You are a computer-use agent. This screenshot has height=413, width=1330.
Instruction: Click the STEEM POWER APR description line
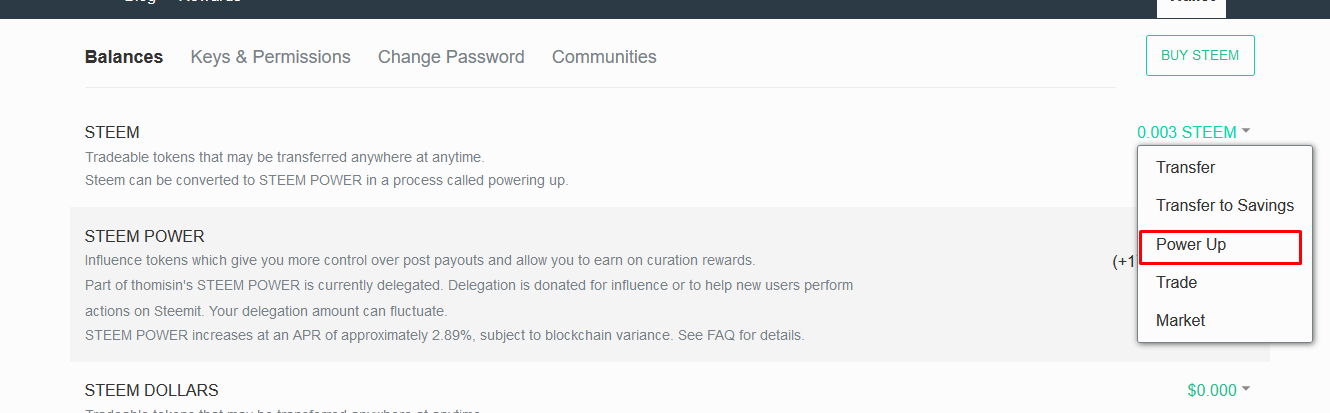click(444, 335)
